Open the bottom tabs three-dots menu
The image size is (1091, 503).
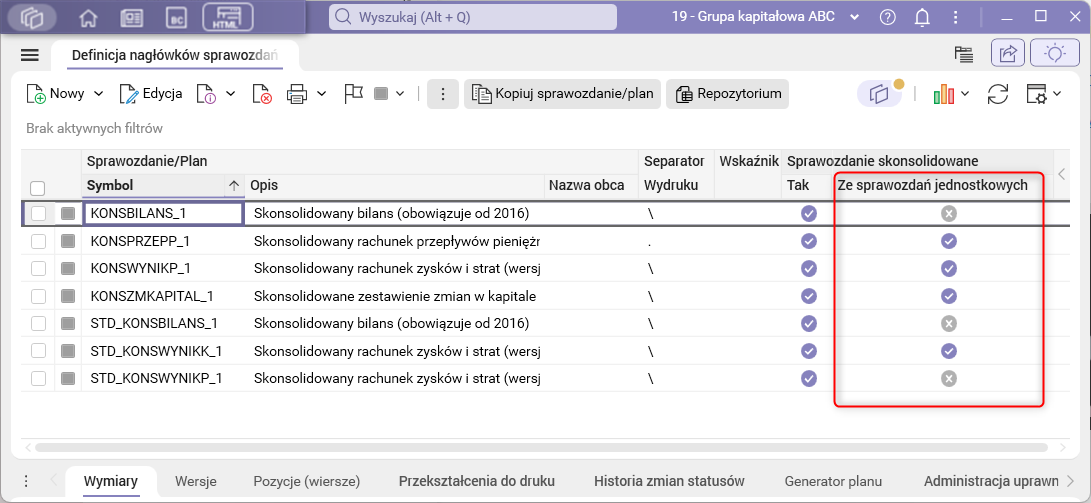[x=26, y=481]
